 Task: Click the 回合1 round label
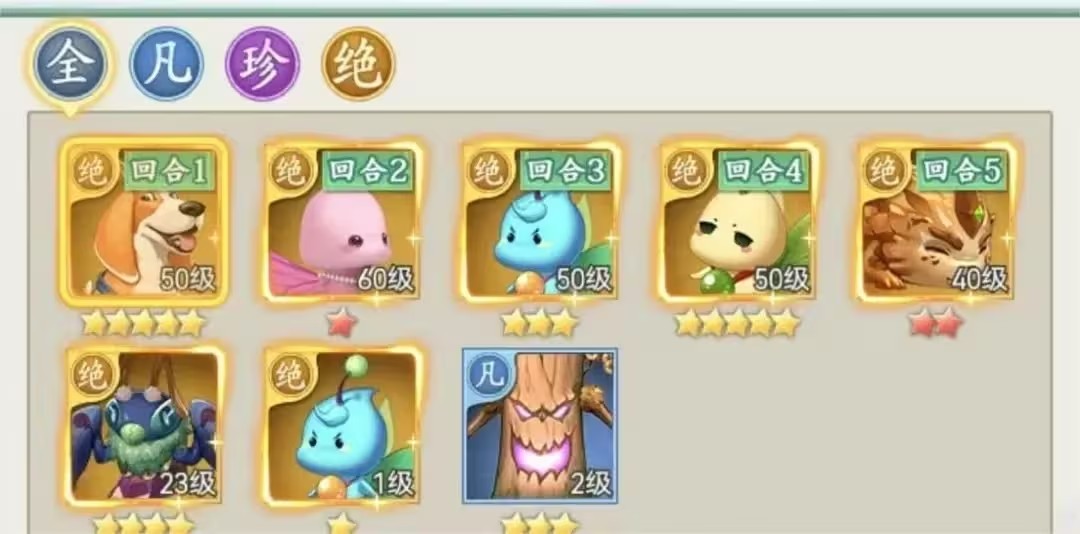[169, 170]
